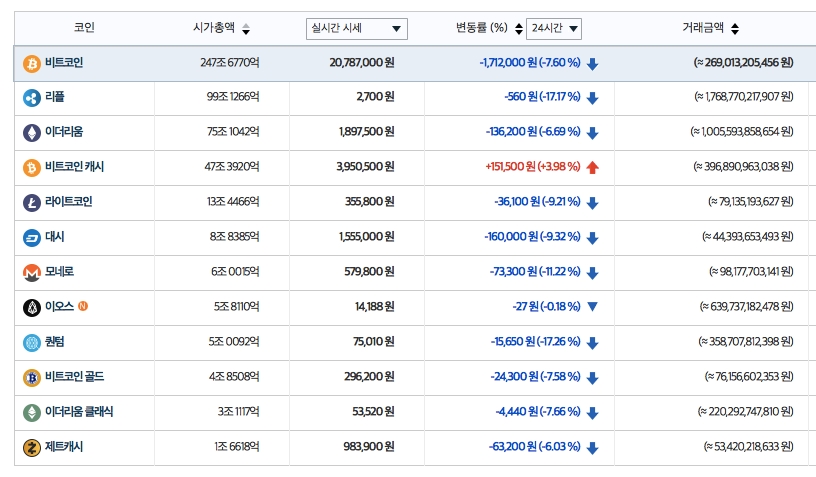Viewport: 816px width, 477px height.
Task: Click the EOS (이오스) coin icon
Action: point(32,307)
